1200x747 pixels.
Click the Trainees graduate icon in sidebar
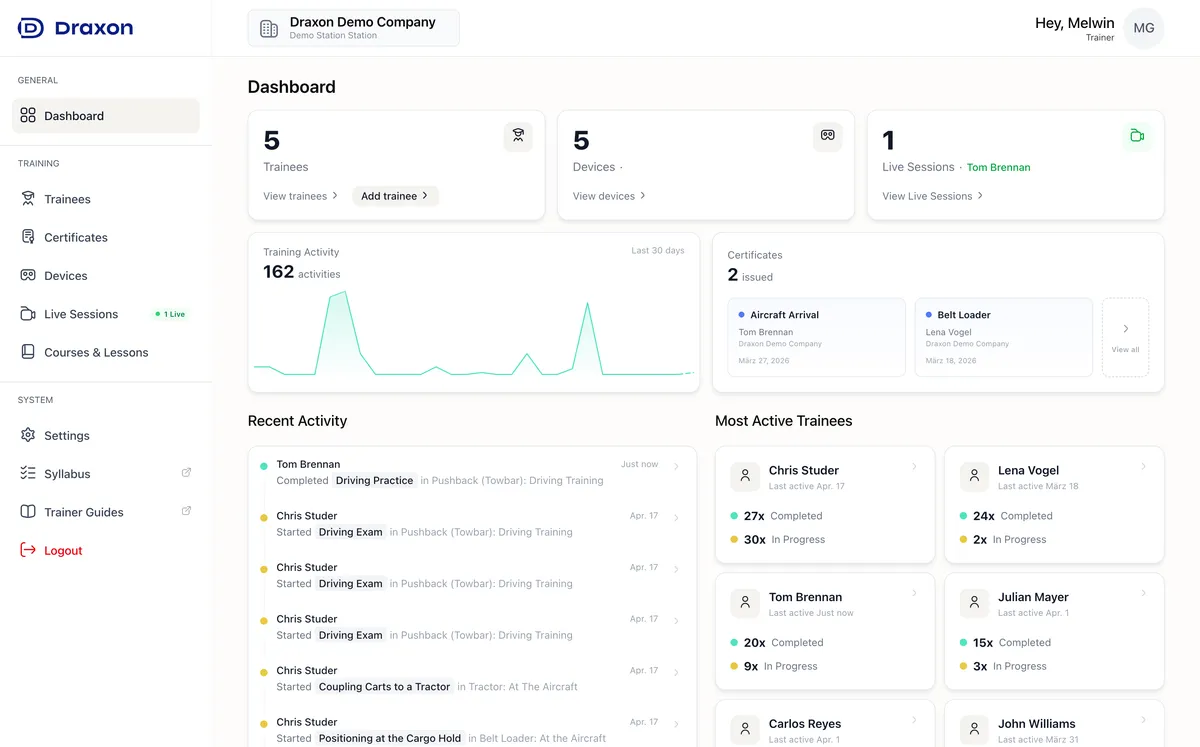[x=28, y=199]
